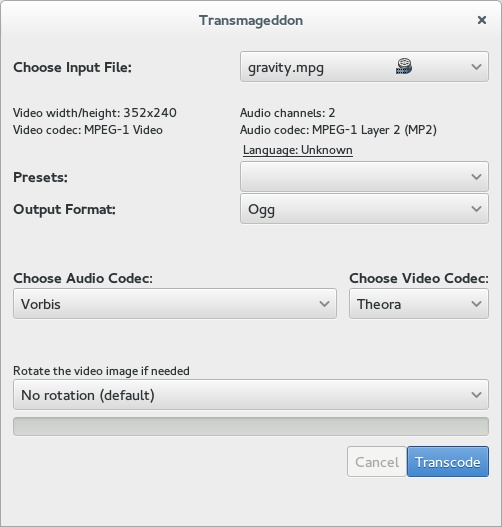Click the chevron arrow on Ogg dropdown
Viewport: 502px width, 527px height.
tap(476, 209)
